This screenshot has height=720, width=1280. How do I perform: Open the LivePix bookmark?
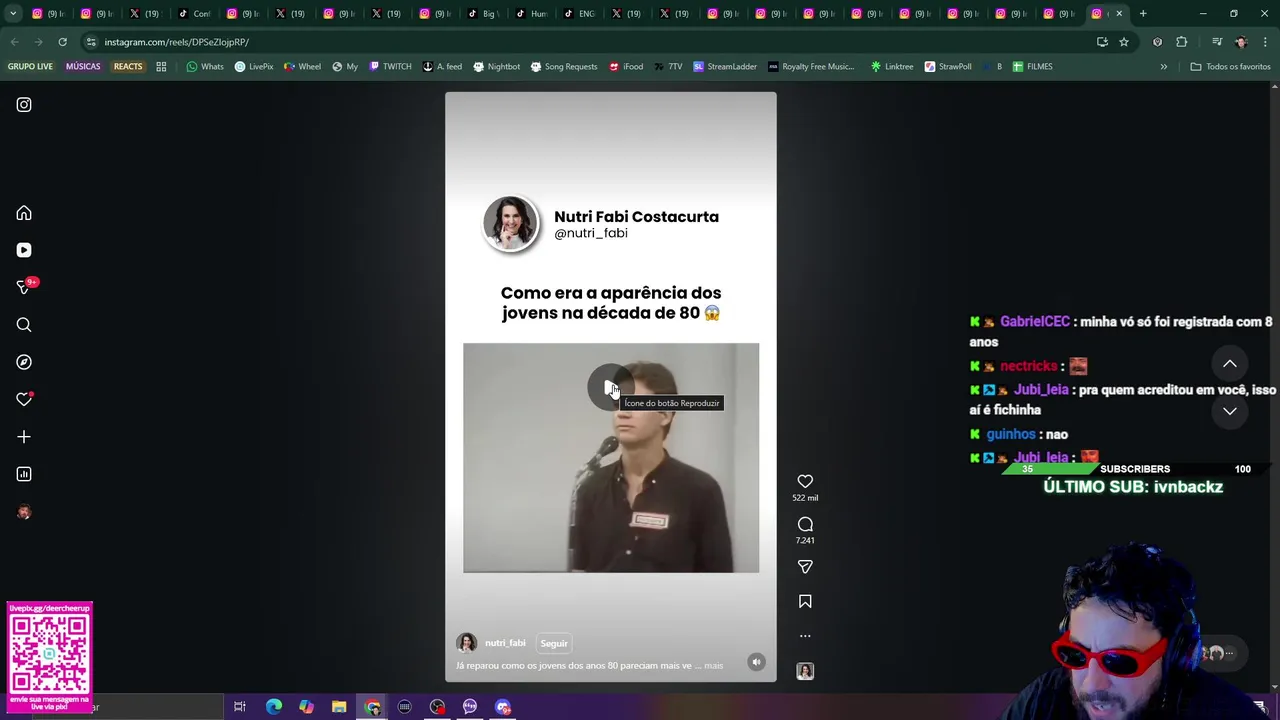coord(254,67)
